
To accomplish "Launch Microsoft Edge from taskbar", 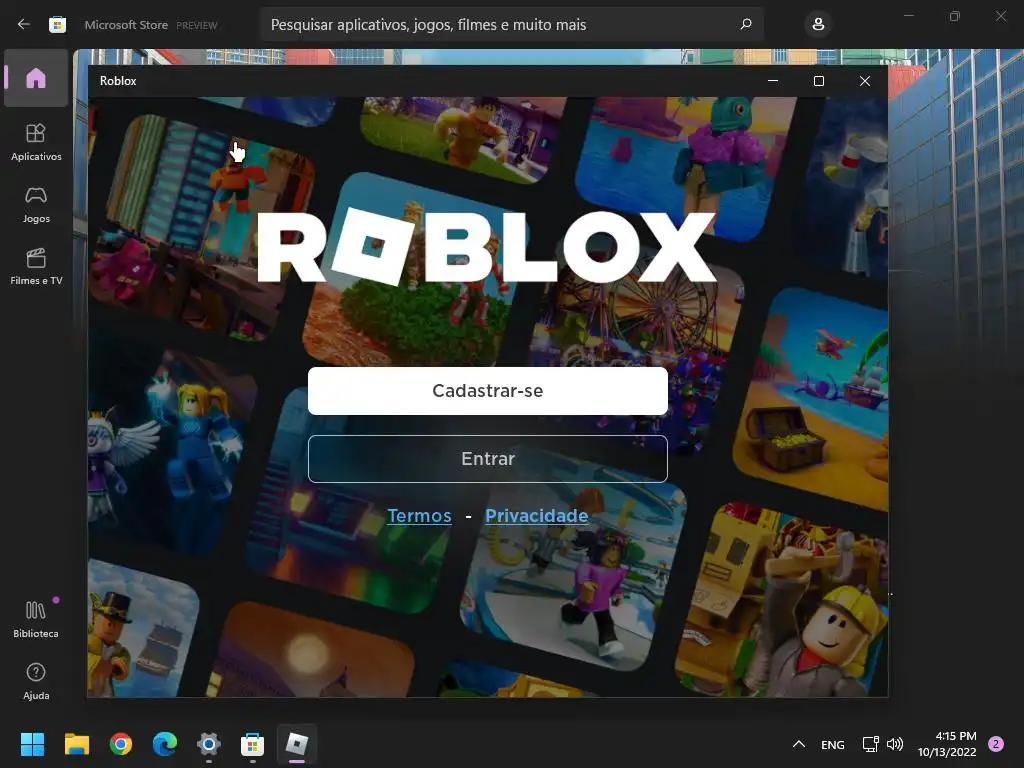I will [x=165, y=744].
